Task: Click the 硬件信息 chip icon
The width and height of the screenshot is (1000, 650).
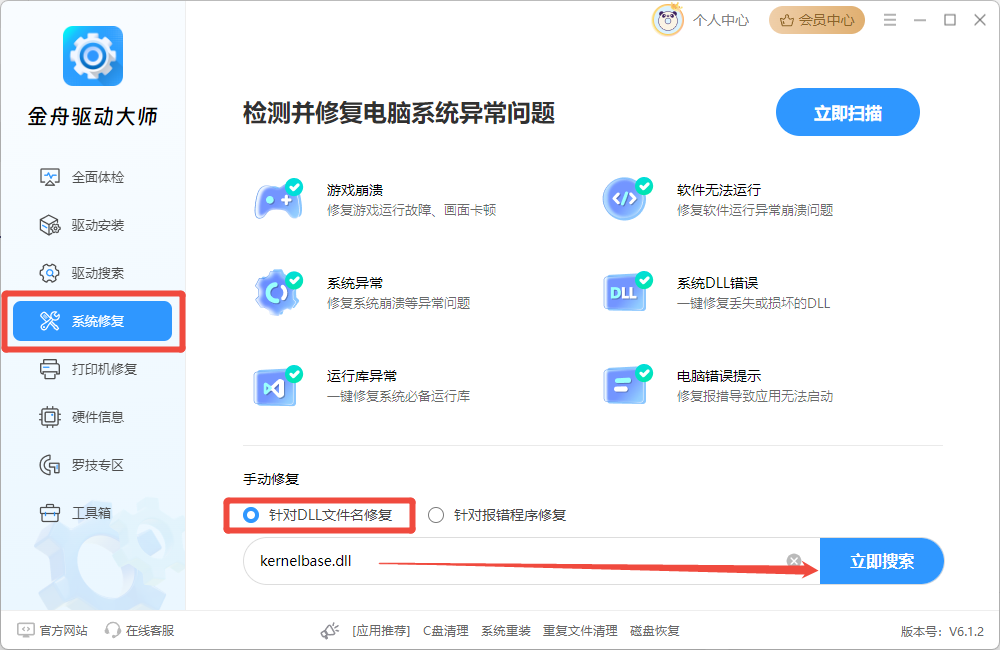Action: pyautogui.click(x=50, y=417)
